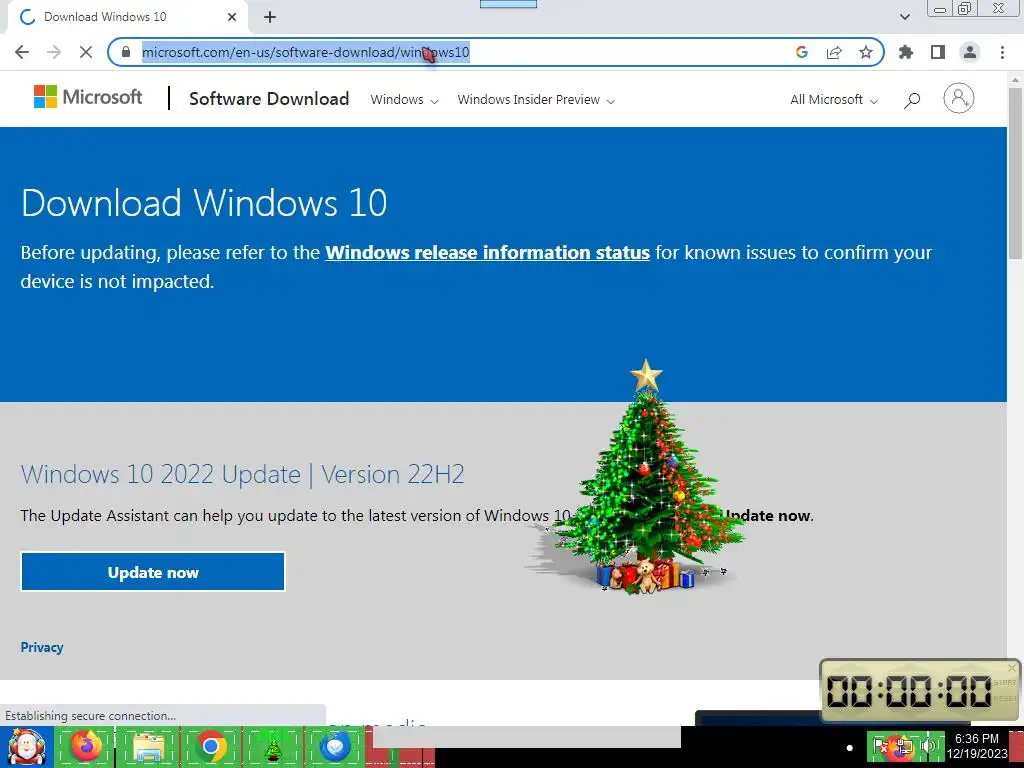The width and height of the screenshot is (1024, 768).
Task: Open Thunderbird from the taskbar
Action: coord(335,746)
